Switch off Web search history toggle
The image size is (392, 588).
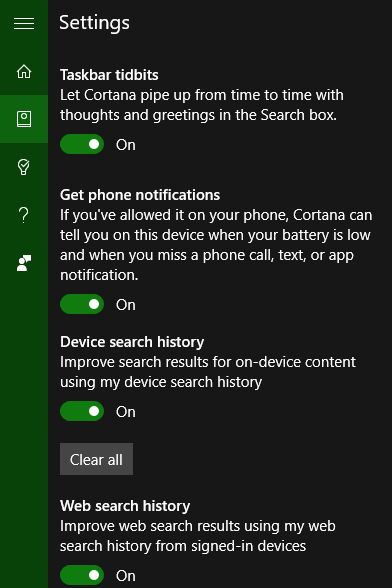click(x=82, y=575)
